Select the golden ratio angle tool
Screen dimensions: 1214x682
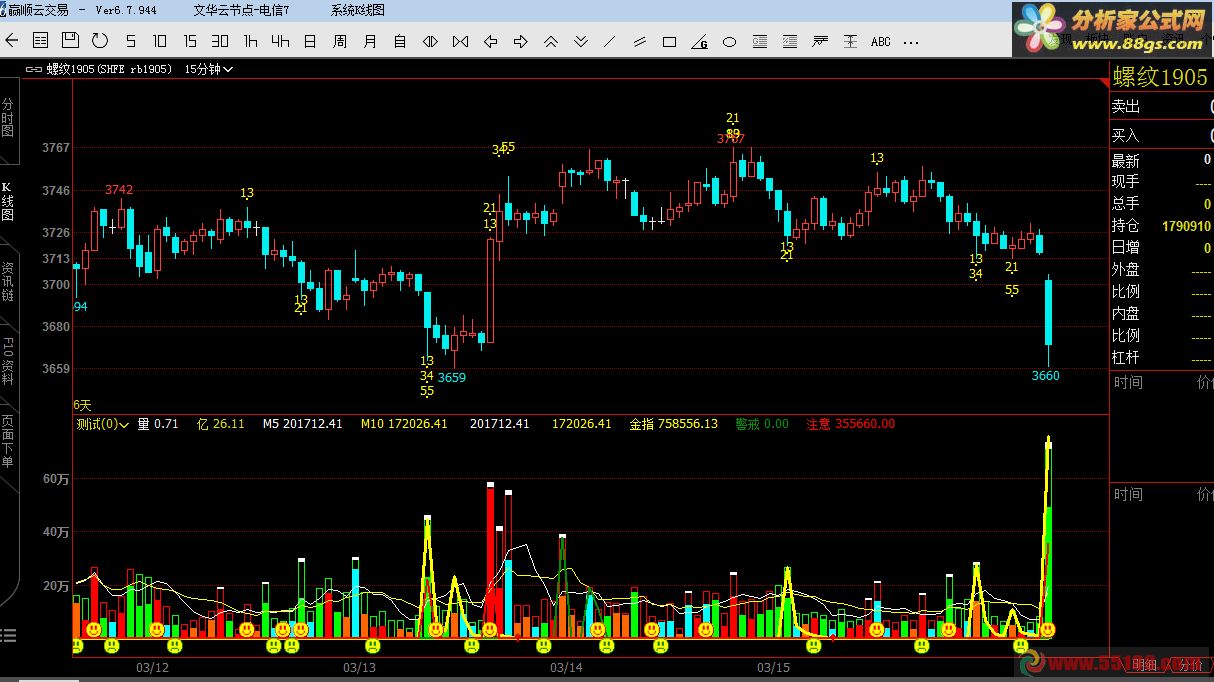700,41
